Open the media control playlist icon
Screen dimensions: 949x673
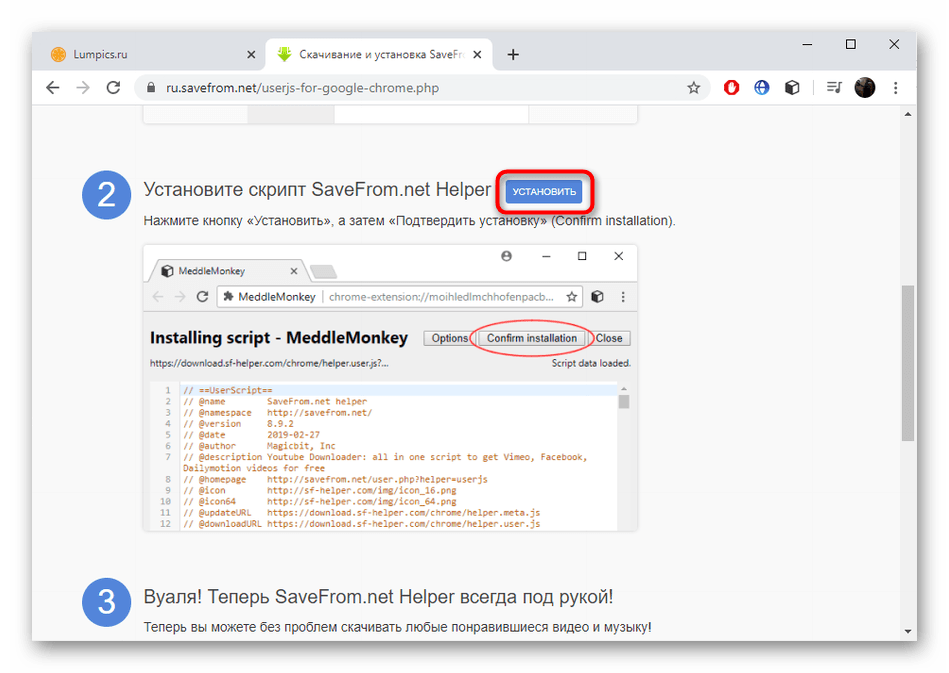point(834,88)
